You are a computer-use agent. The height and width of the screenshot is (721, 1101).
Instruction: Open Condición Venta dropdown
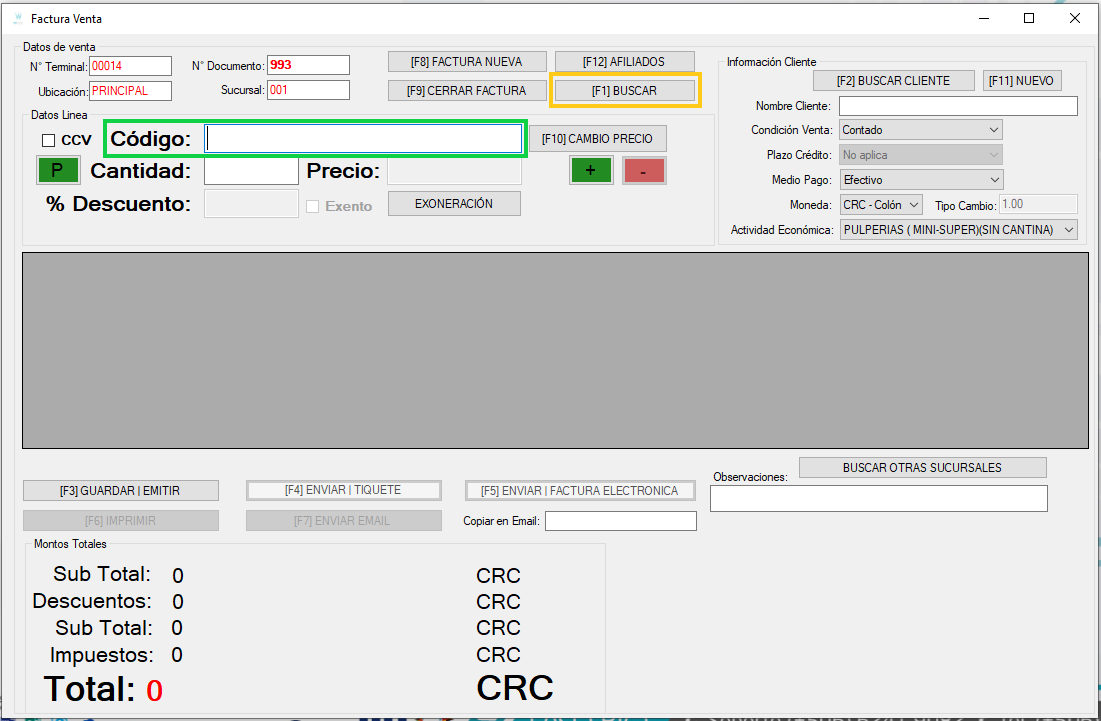pos(921,130)
